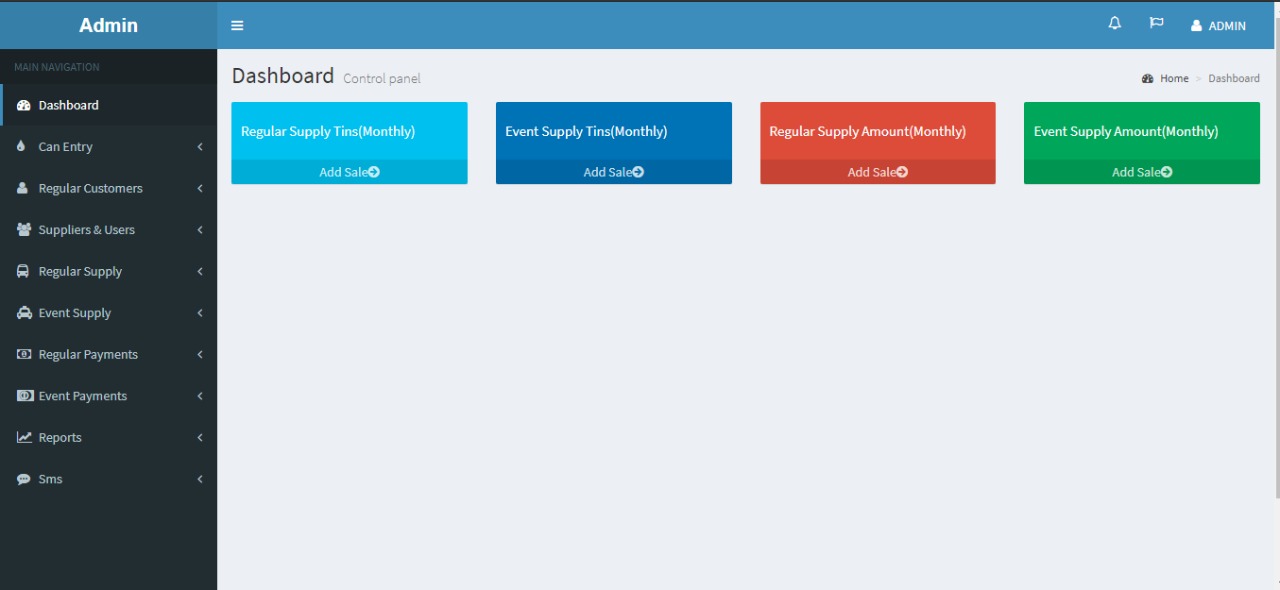
Task: Open notifications via the bell icon
Action: coord(1113,23)
